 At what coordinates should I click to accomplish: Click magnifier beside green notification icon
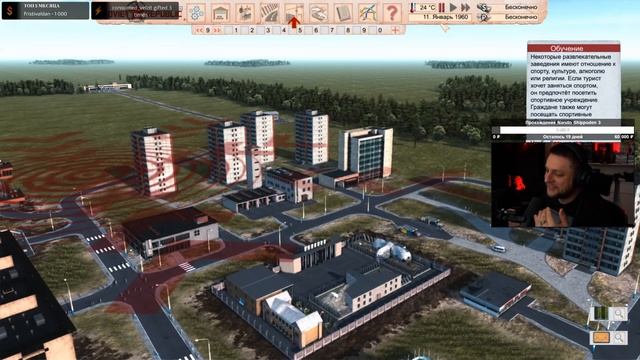pyautogui.click(x=619, y=313)
